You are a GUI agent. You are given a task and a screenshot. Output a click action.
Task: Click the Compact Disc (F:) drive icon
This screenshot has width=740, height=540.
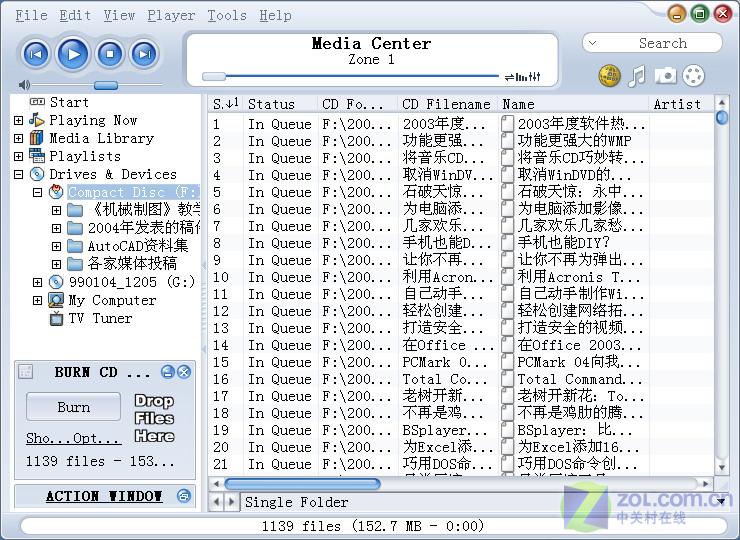(56, 192)
